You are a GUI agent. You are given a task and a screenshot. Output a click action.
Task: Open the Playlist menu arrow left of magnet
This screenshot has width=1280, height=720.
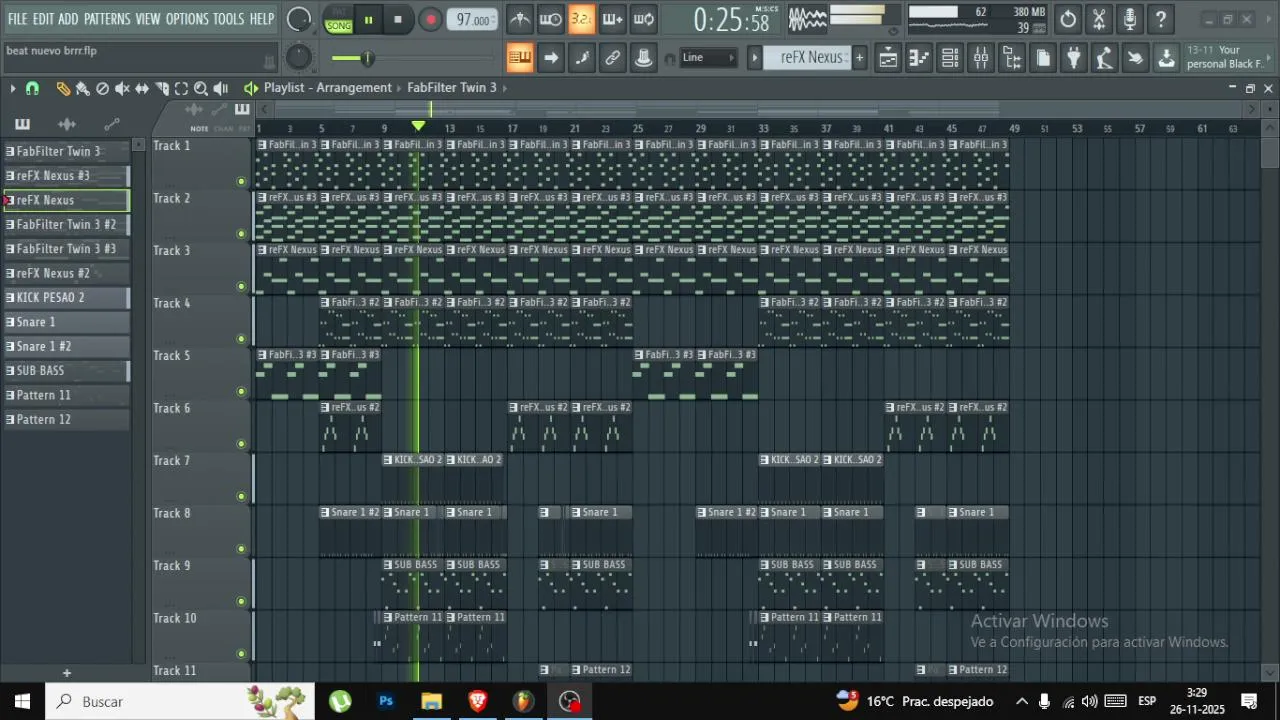tap(13, 89)
